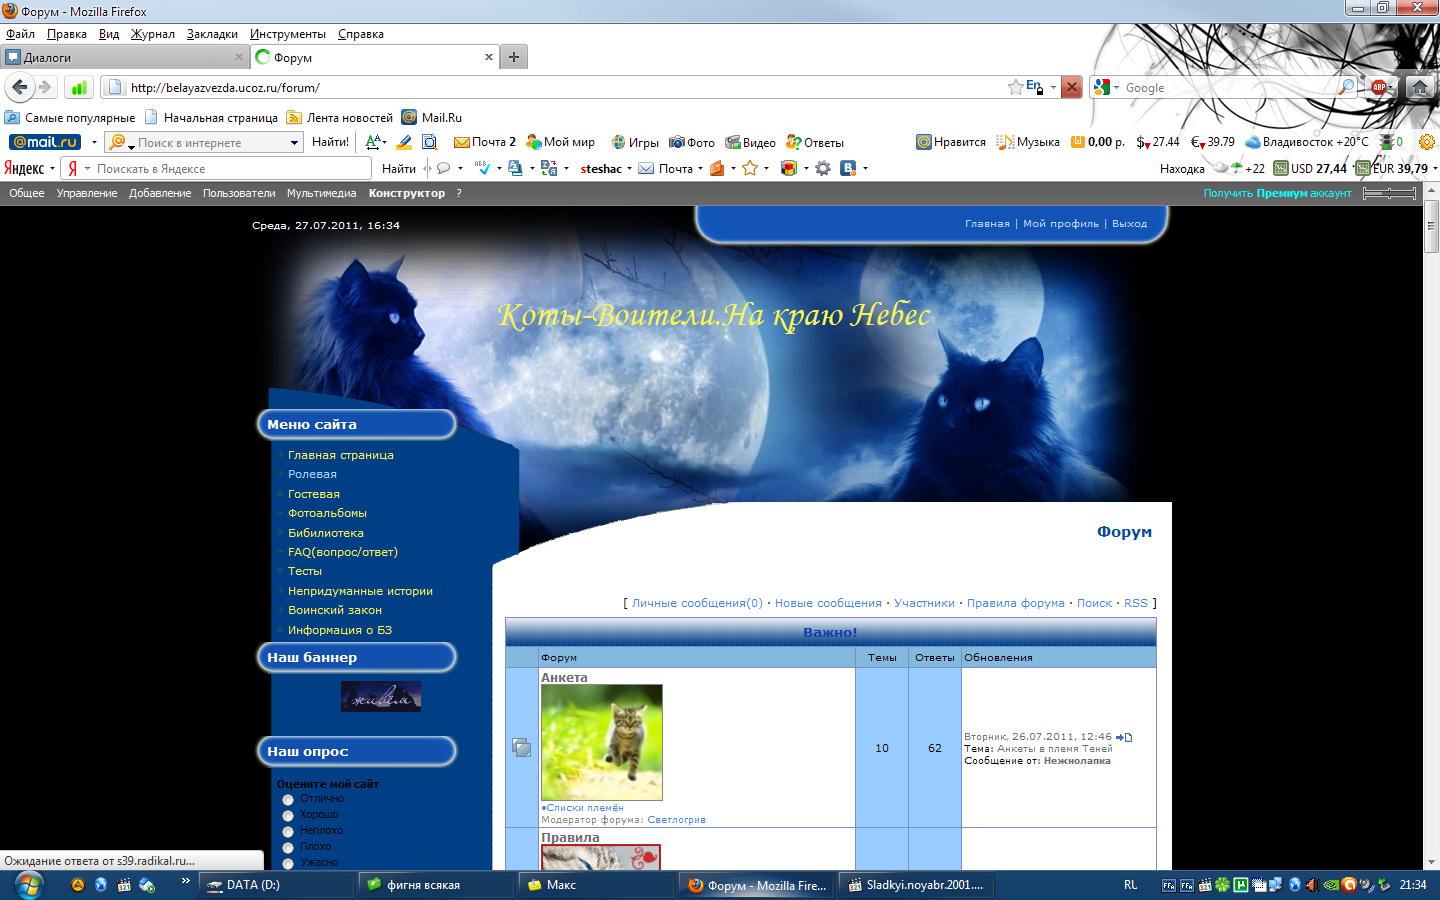This screenshot has height=900, width=1440.
Task: Click the uCoz admin bar slider
Action: click(x=1389, y=193)
